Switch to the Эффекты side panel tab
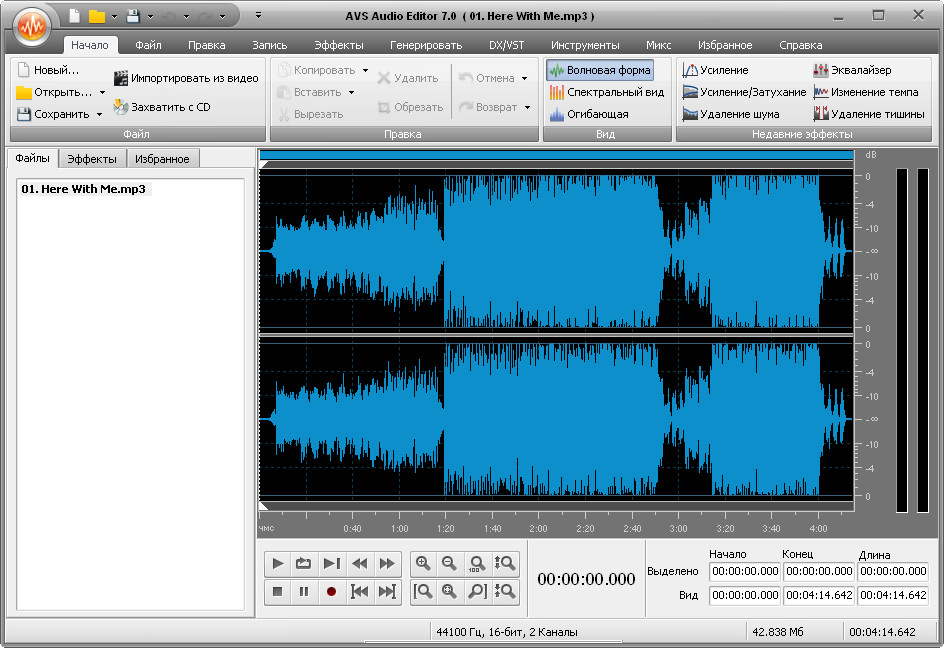Image resolution: width=944 pixels, height=648 pixels. tap(92, 159)
